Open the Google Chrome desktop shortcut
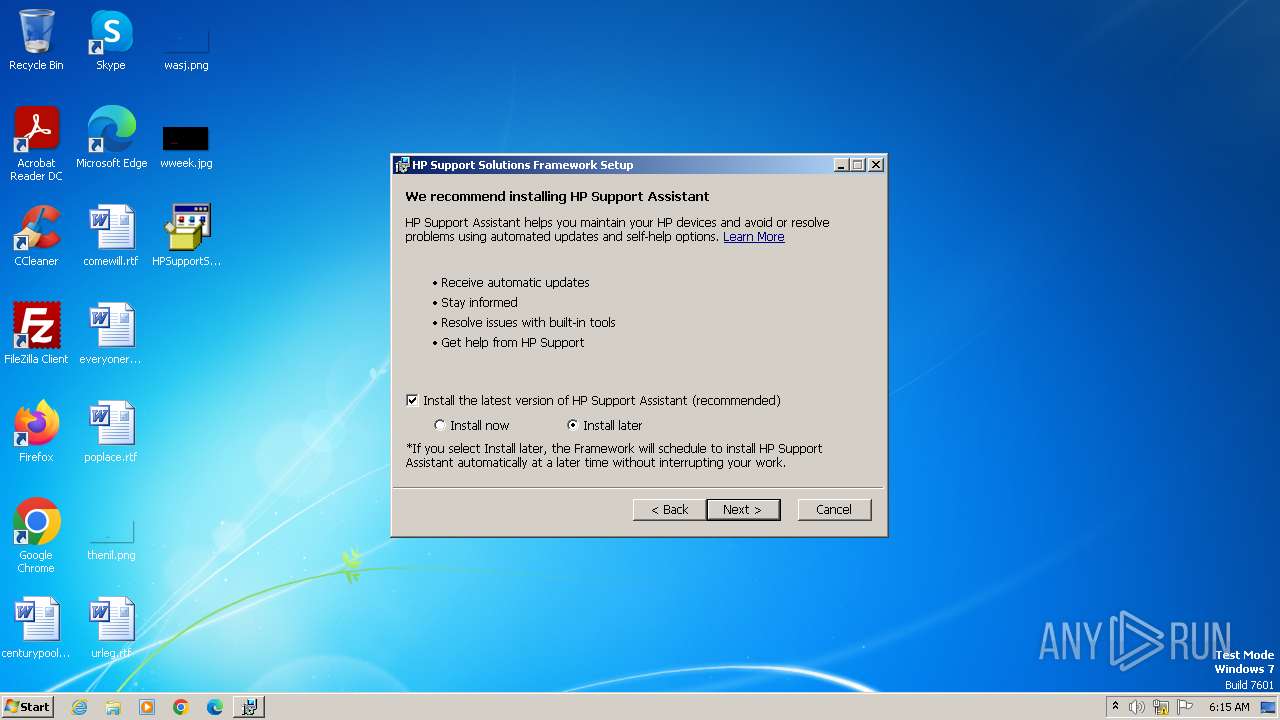Screen dimensions: 1280x720 point(36,536)
